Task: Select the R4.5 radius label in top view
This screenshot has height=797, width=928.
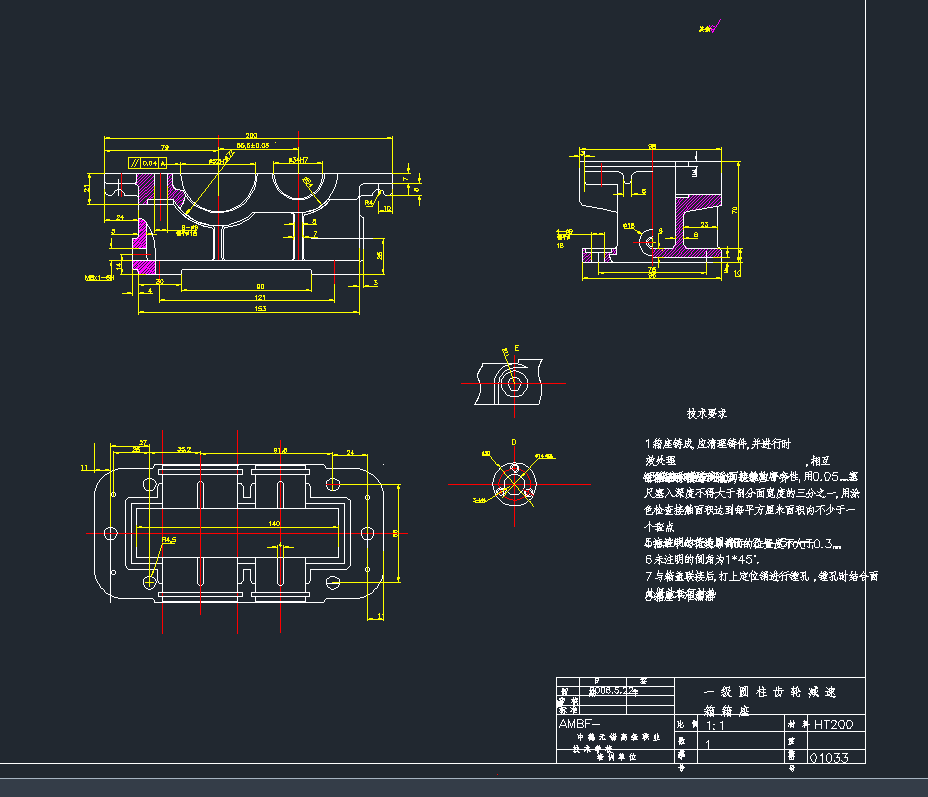Action: coord(168,540)
